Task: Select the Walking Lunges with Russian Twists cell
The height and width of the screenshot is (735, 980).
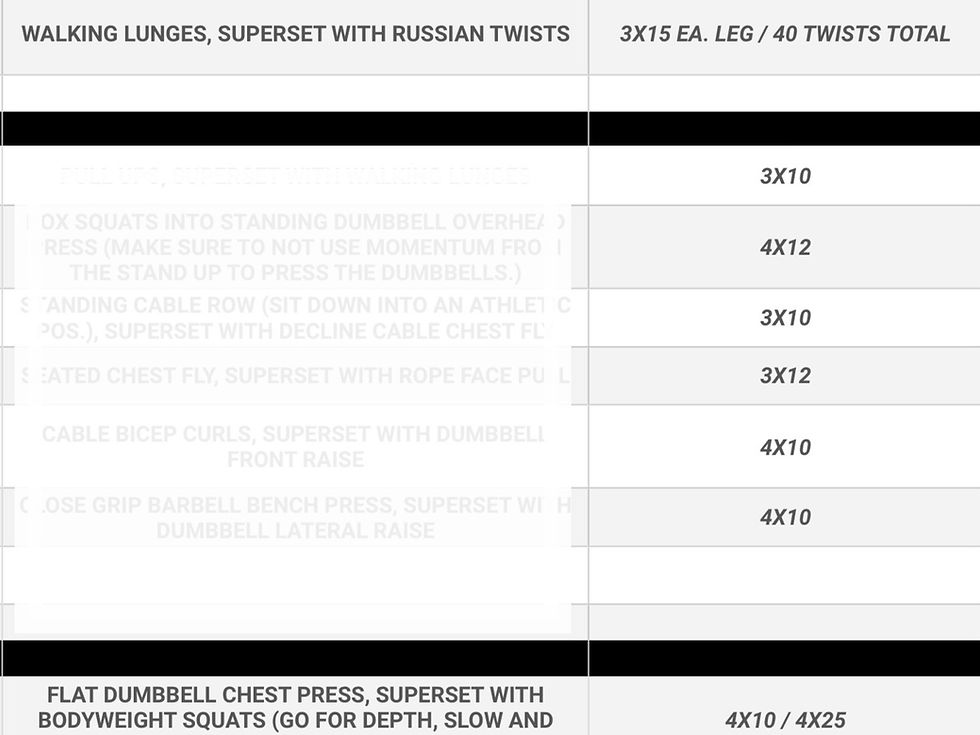Action: coord(295,36)
